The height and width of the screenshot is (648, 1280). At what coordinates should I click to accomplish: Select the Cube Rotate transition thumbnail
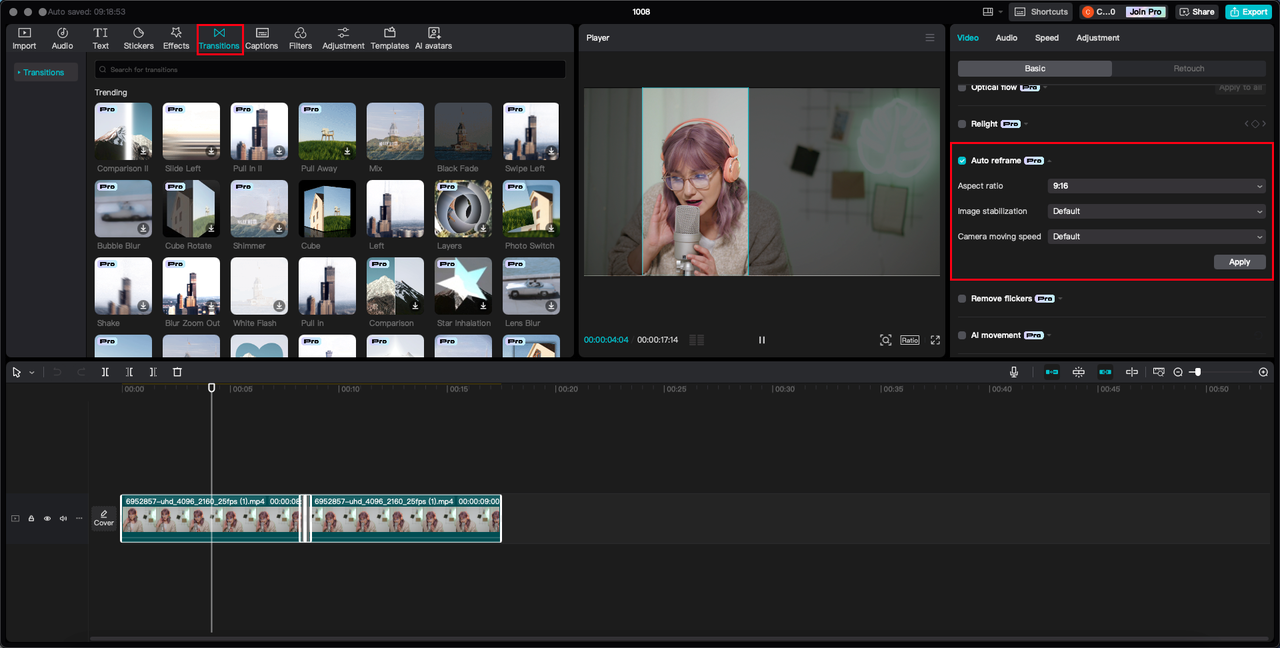(189, 209)
